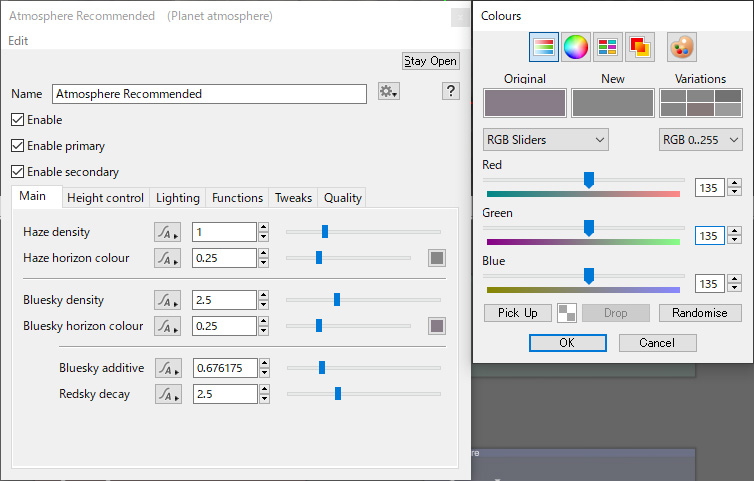Click Bluesky additive animation button
The image size is (754, 481).
(x=168, y=368)
